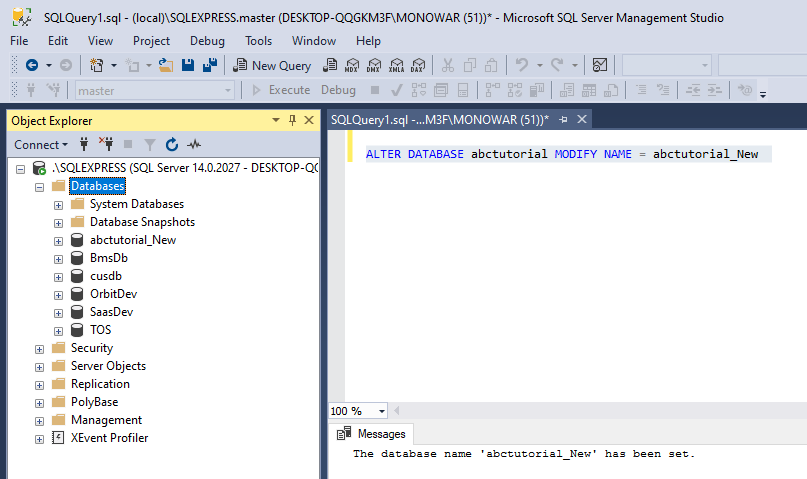Click the Save floppy disk icon
Viewport: 807px width, 479px height.
tap(188, 65)
